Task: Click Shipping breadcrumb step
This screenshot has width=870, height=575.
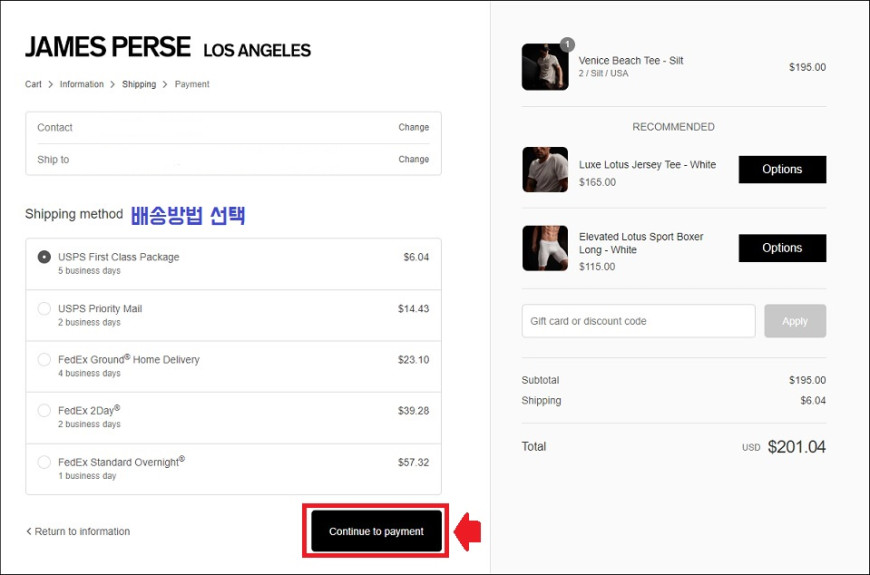Action: tap(139, 84)
